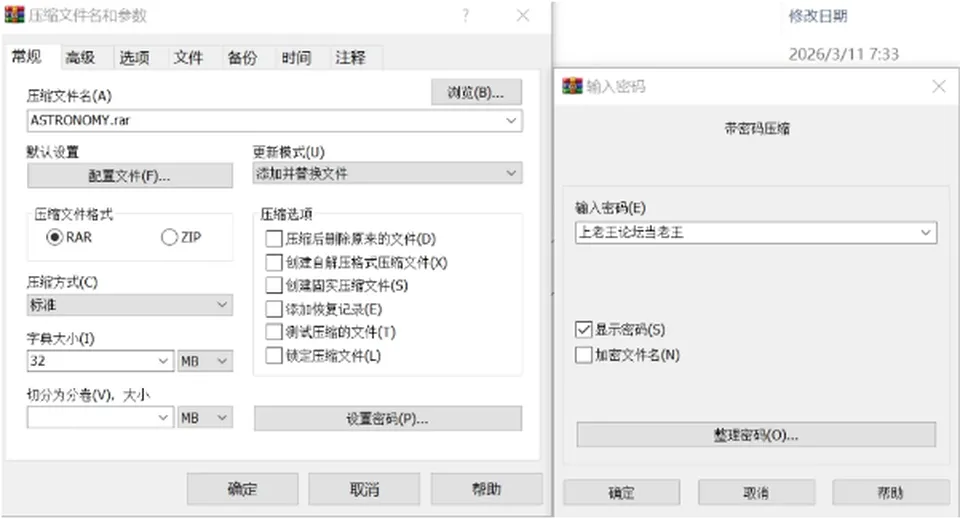Viewport: 960px width, 519px height.
Task: Enable 压缩后删除原来的文件 option
Action: point(274,239)
